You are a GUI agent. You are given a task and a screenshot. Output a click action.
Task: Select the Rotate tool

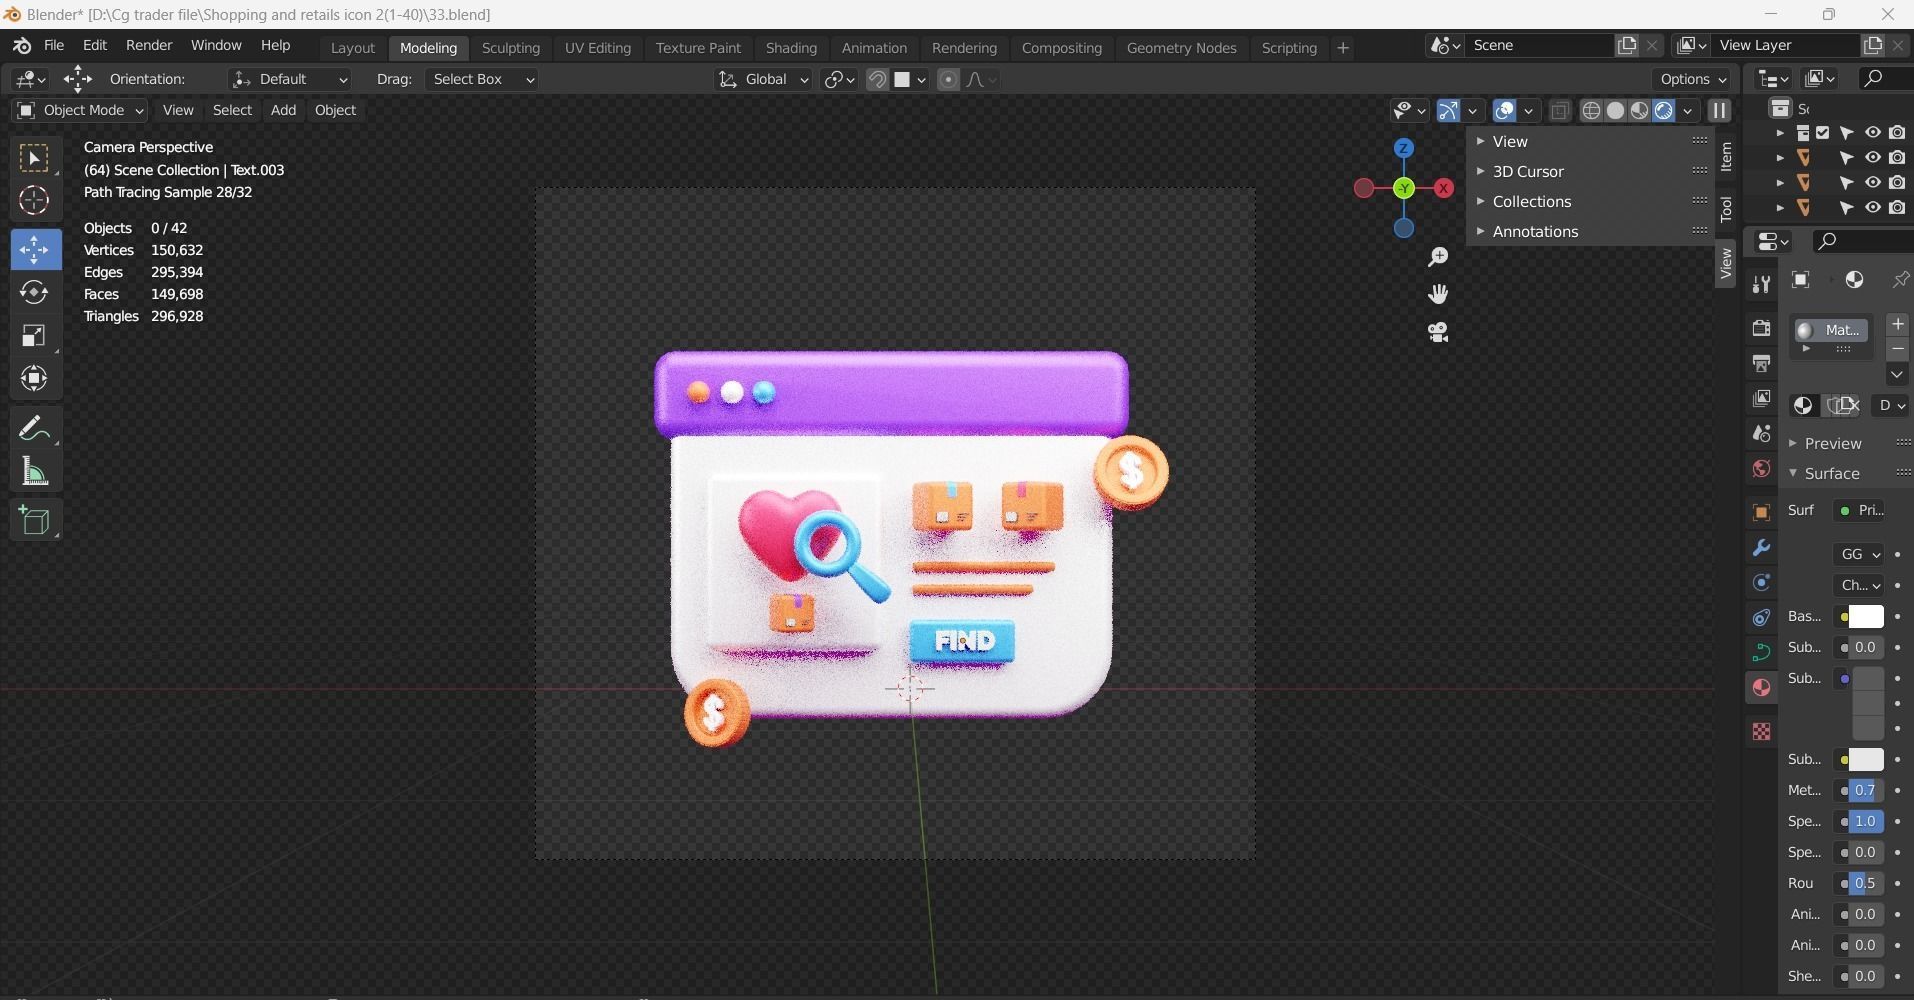coord(34,292)
